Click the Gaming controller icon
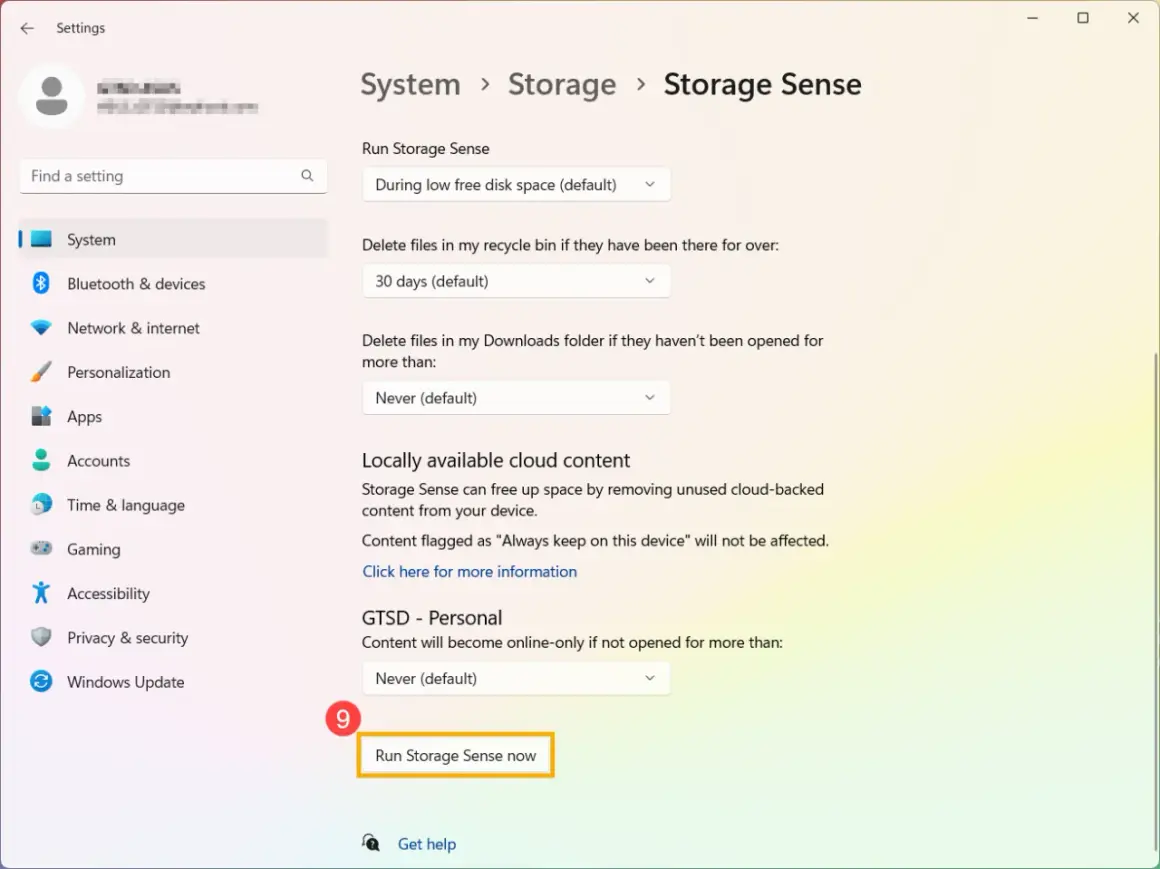Viewport: 1160px width, 869px height. (41, 548)
